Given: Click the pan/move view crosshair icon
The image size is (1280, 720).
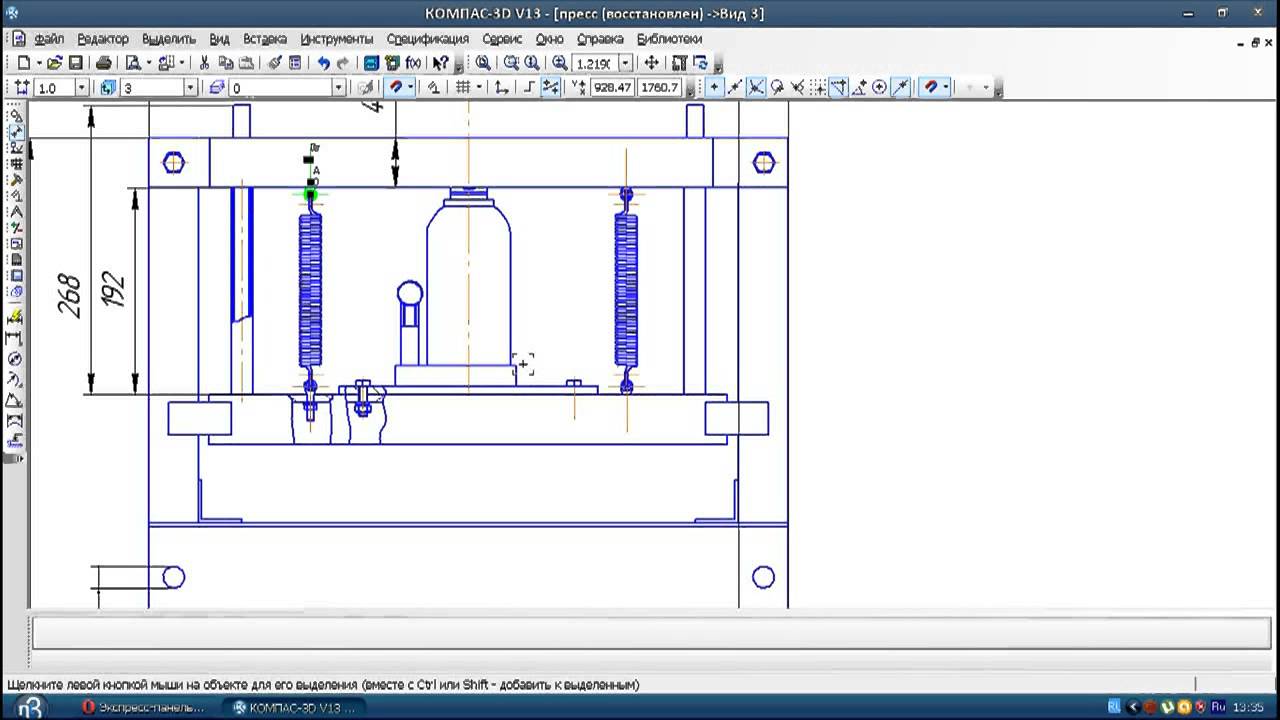Looking at the screenshot, I should tap(651, 63).
